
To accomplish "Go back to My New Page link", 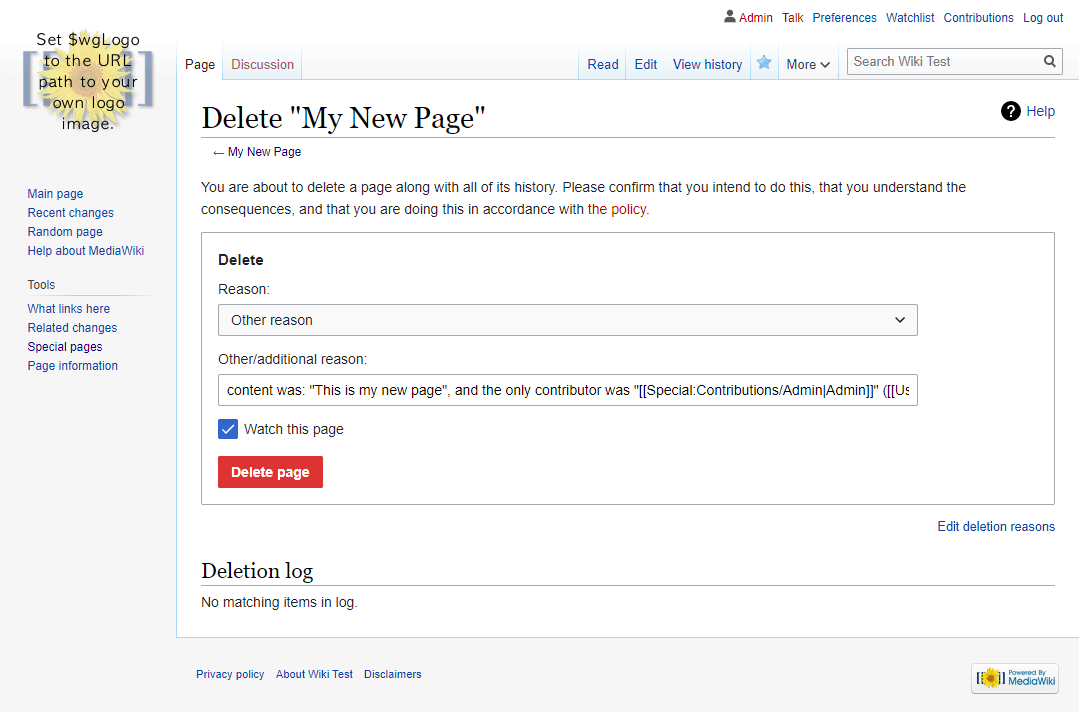I will click(x=264, y=152).
